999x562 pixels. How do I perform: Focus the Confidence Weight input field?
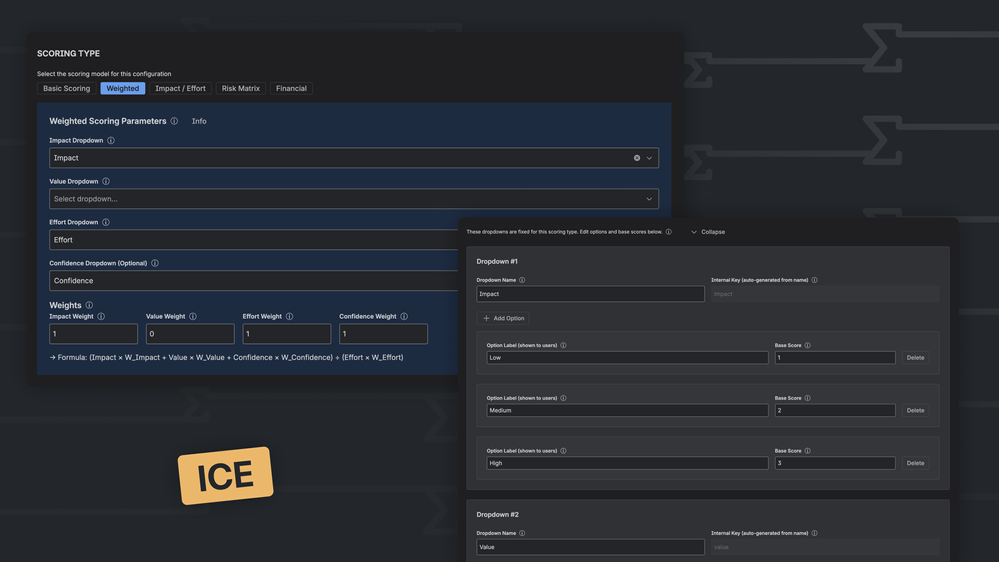(383, 334)
